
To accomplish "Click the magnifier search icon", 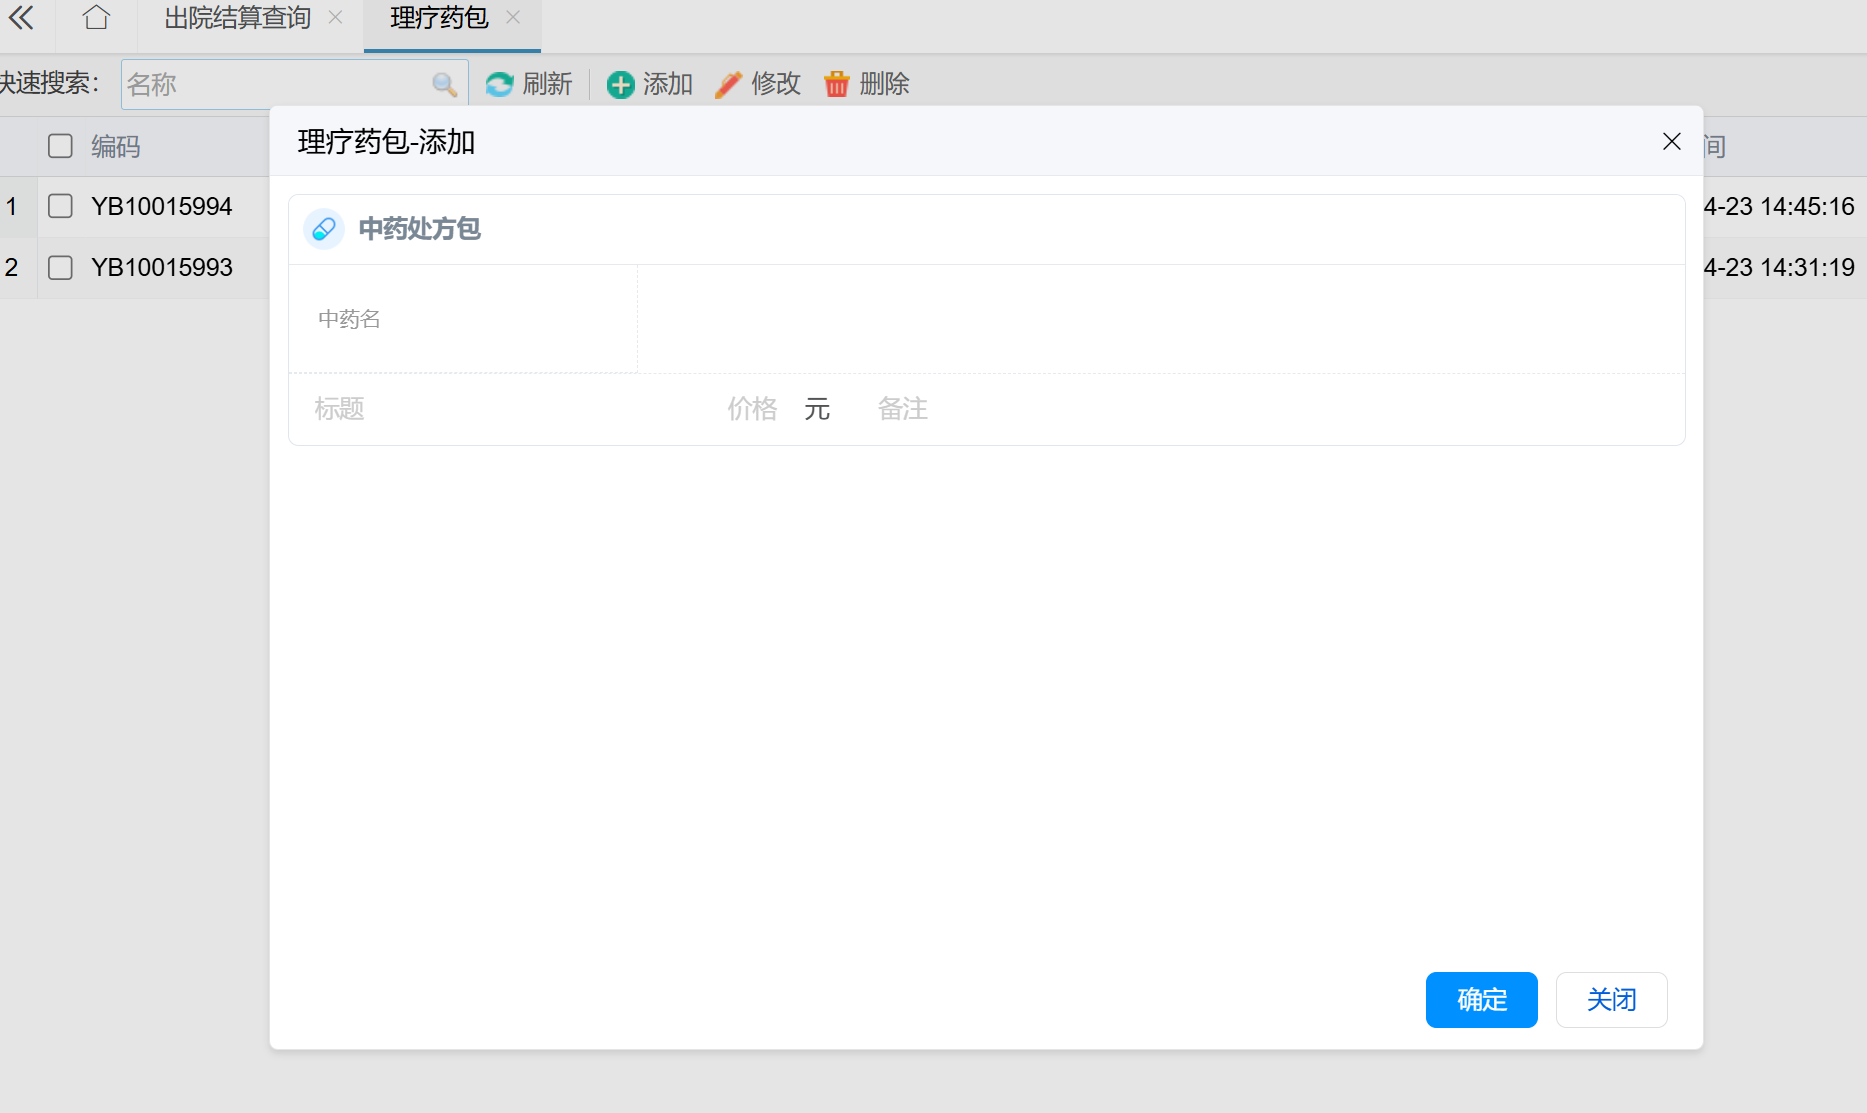I will pos(444,85).
